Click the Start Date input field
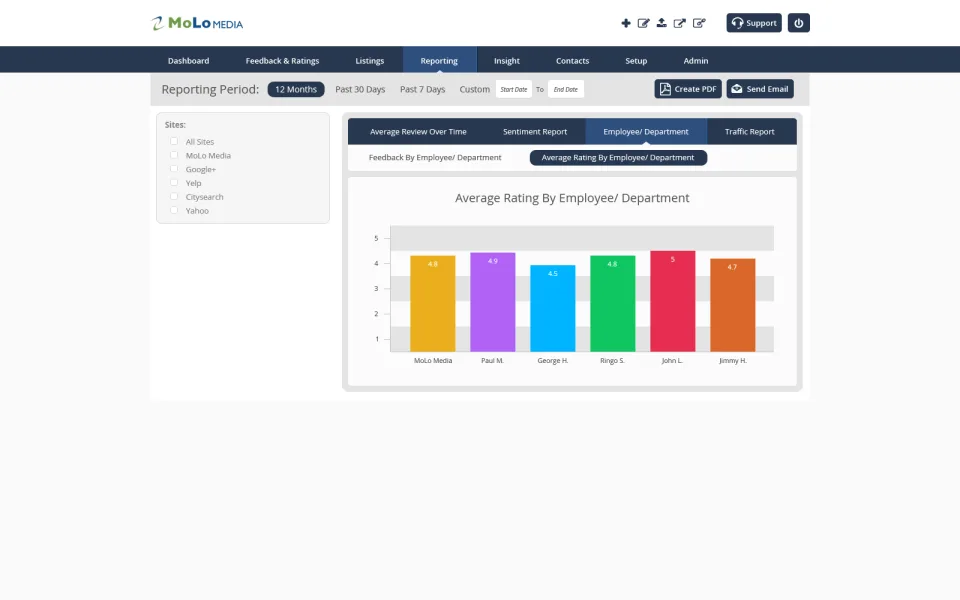This screenshot has width=960, height=600. [514, 89]
